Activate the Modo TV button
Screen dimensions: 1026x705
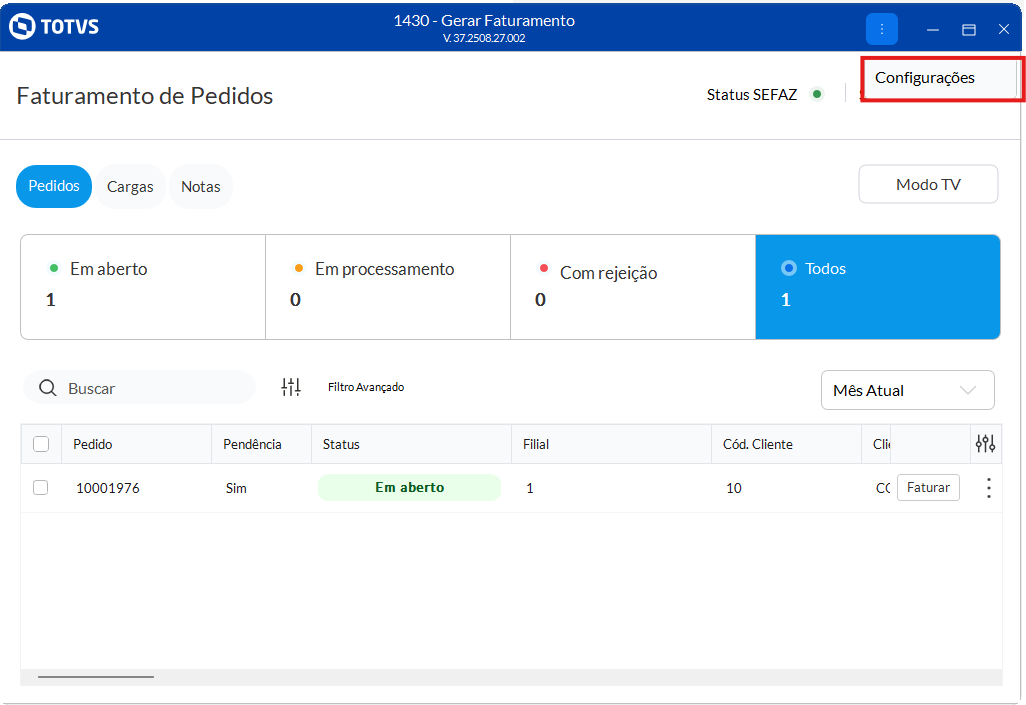tap(928, 184)
